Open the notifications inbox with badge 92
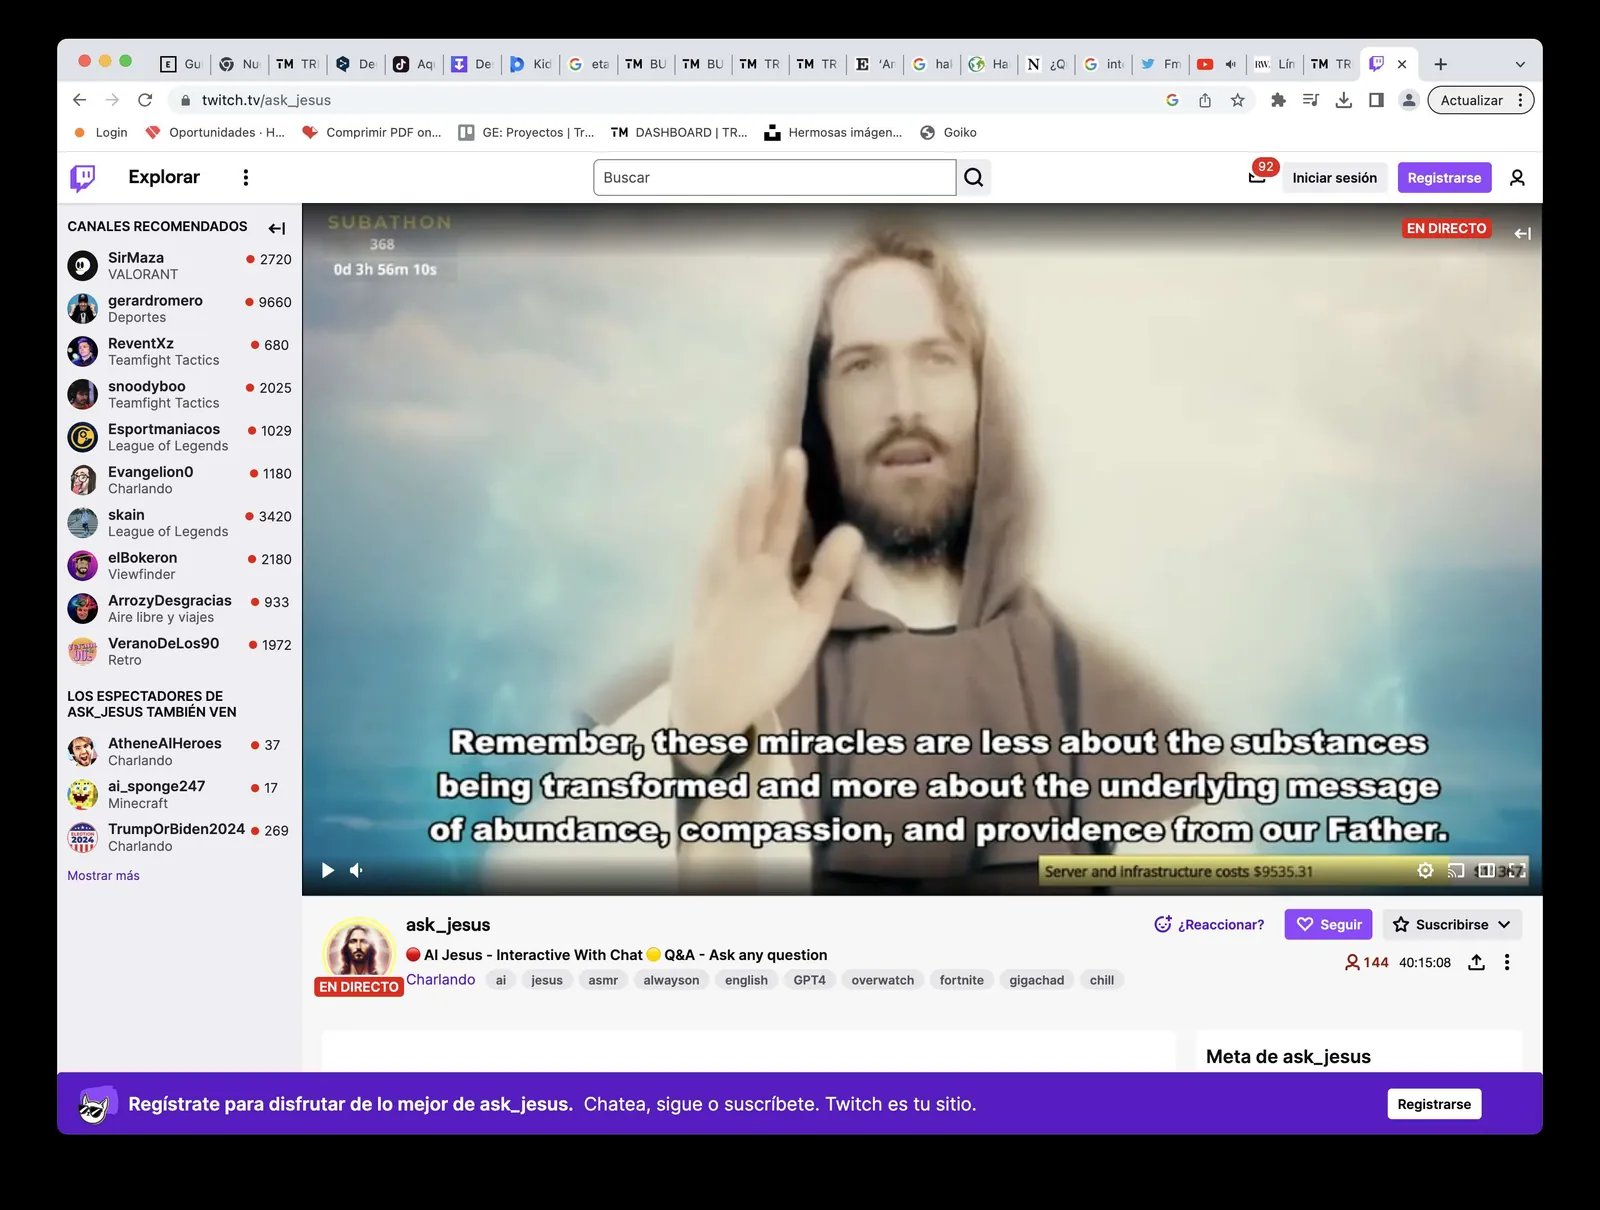The height and width of the screenshot is (1210, 1600). pyautogui.click(x=1257, y=177)
